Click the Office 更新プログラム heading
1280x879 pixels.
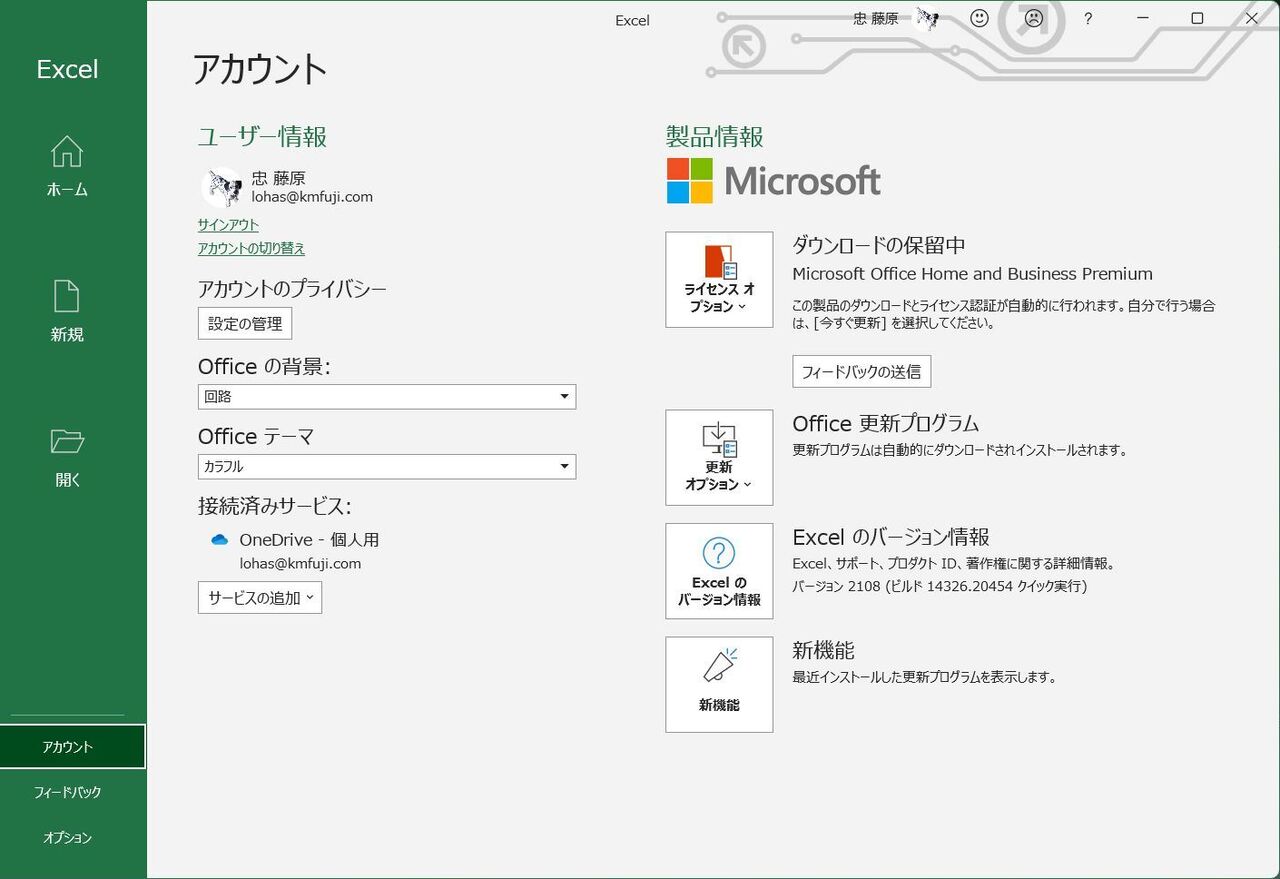coord(885,423)
